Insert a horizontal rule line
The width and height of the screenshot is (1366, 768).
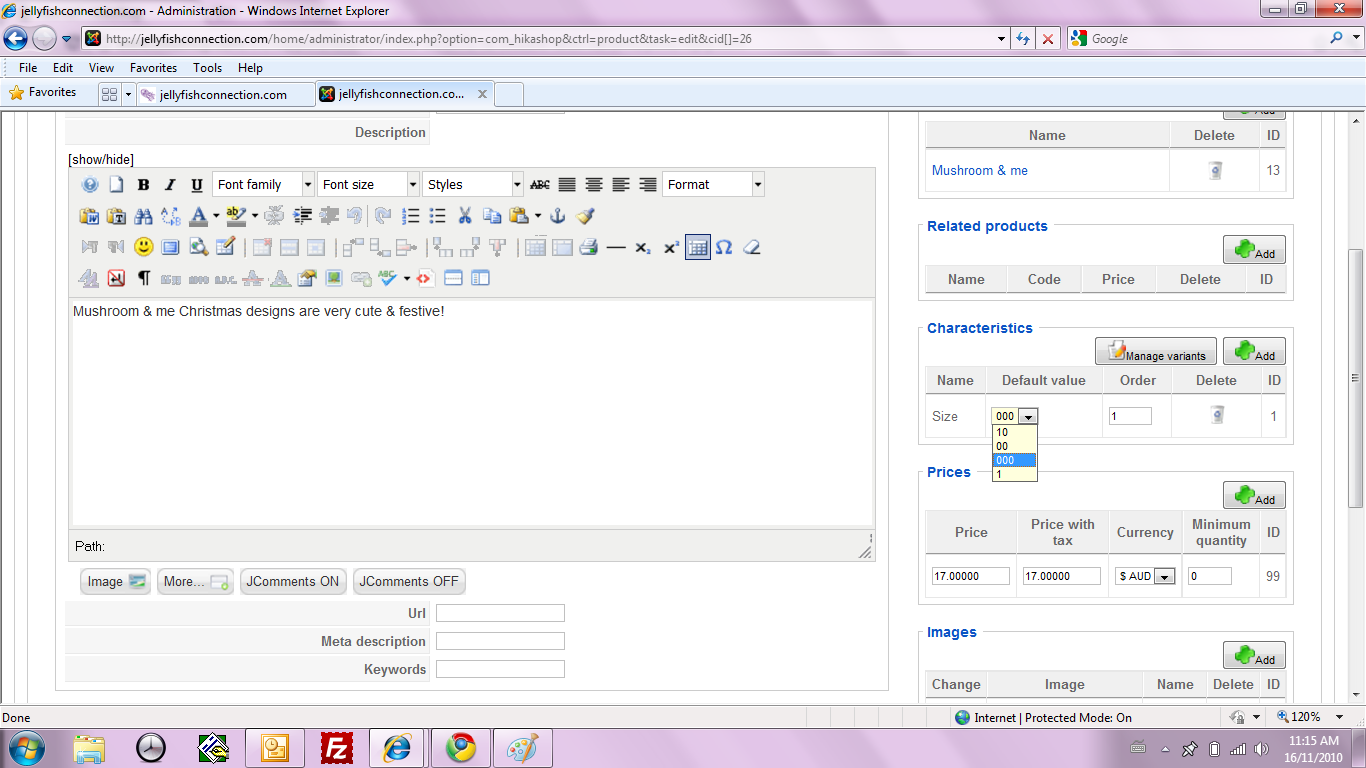(616, 247)
